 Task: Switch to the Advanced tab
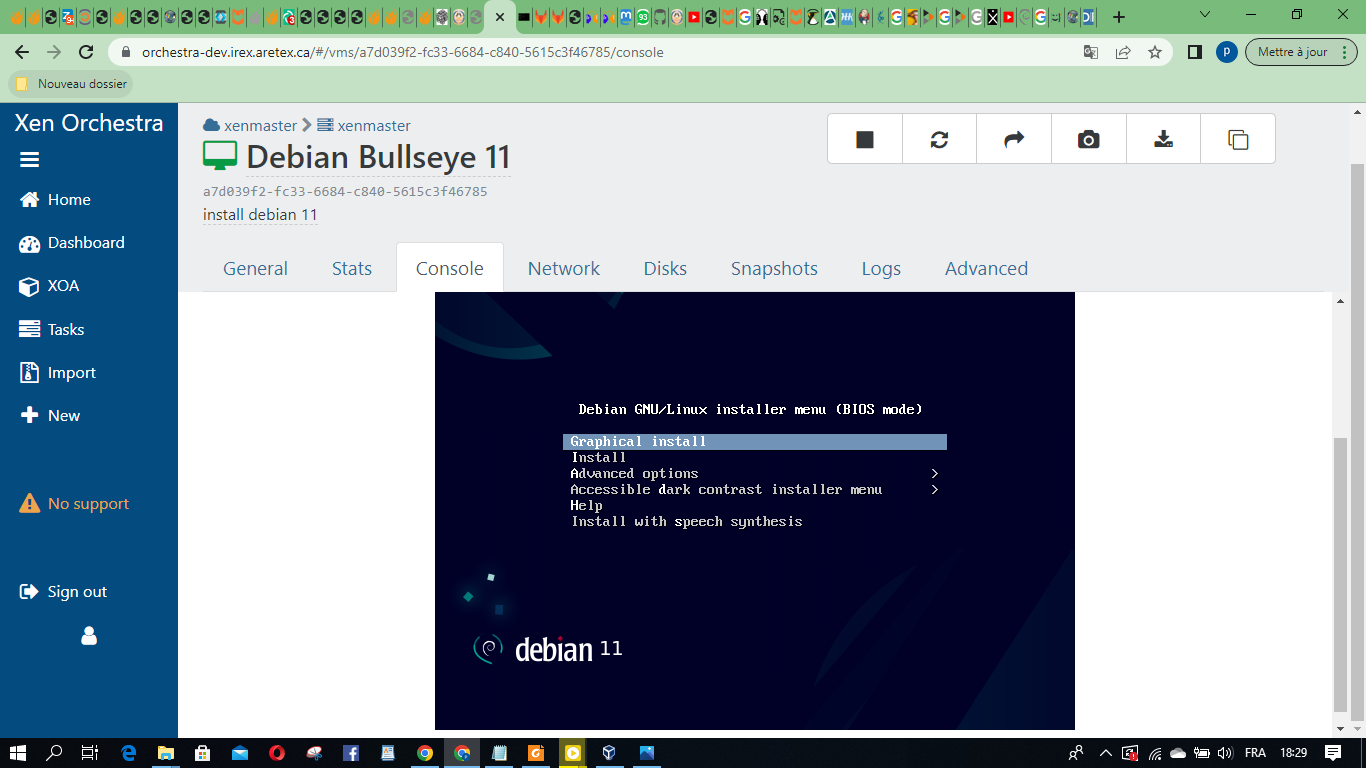[x=986, y=268]
